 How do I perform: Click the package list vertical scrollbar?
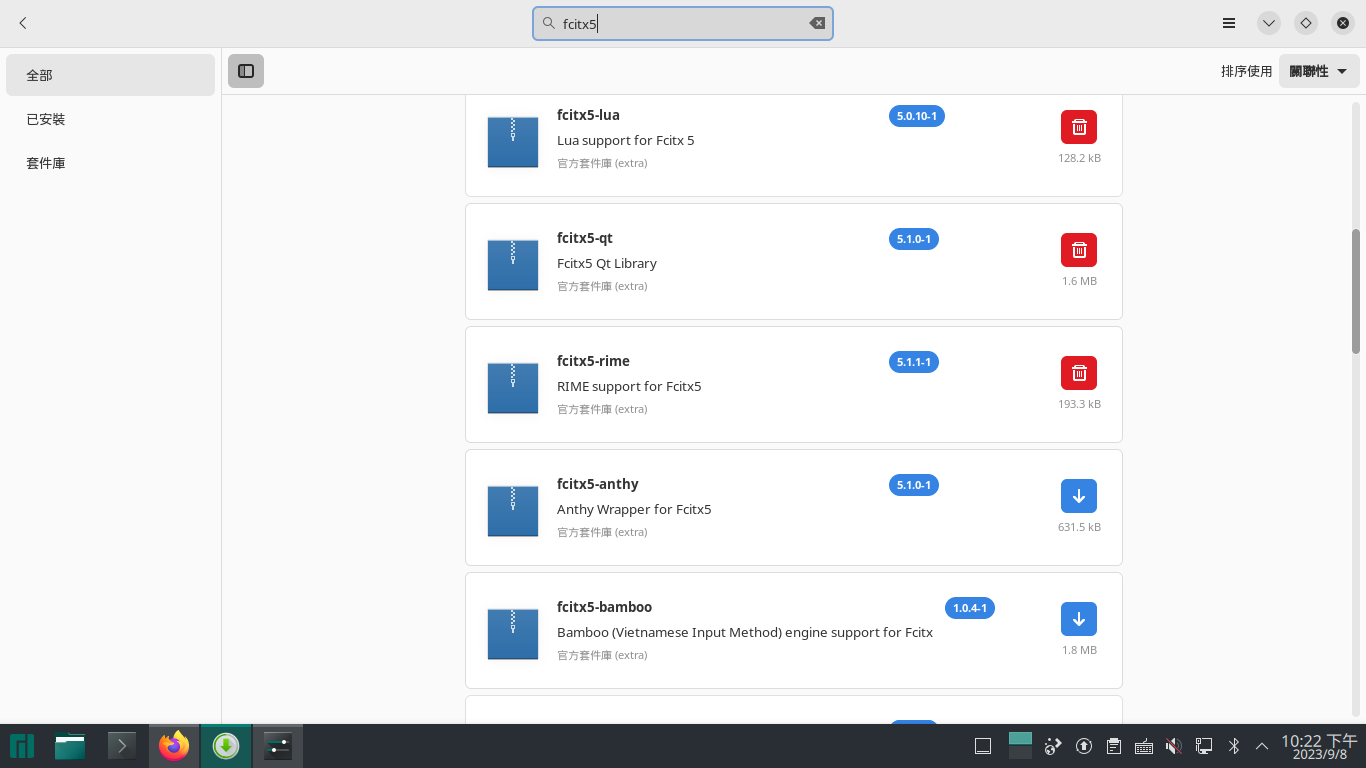pyautogui.click(x=1356, y=291)
